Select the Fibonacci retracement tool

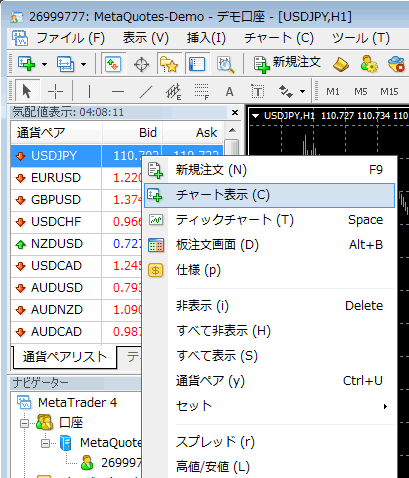(x=202, y=92)
